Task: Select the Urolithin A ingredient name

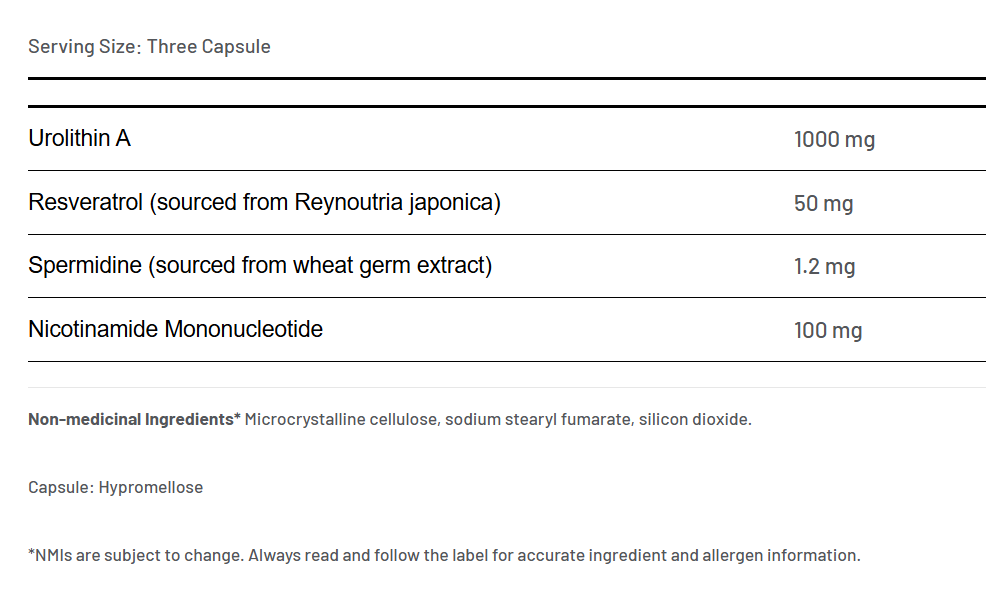Action: 80,138
